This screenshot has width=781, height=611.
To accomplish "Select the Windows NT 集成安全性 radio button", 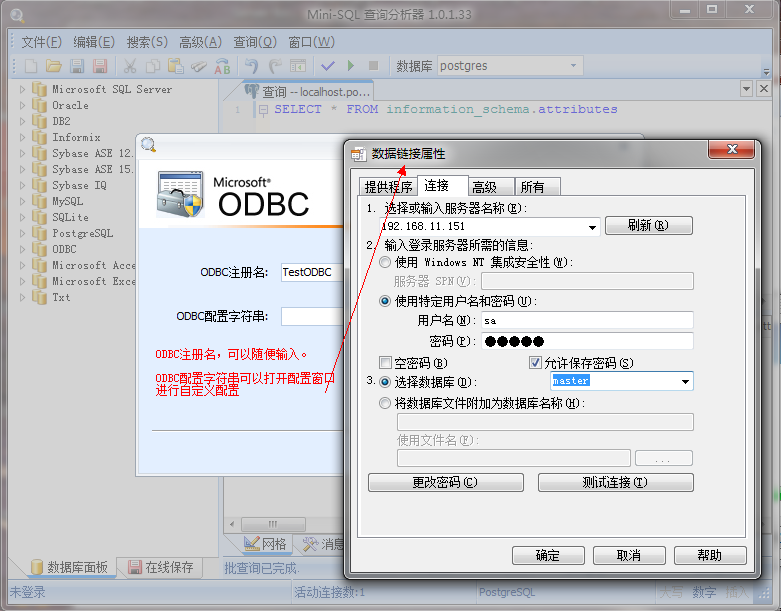I will click(x=385, y=262).
